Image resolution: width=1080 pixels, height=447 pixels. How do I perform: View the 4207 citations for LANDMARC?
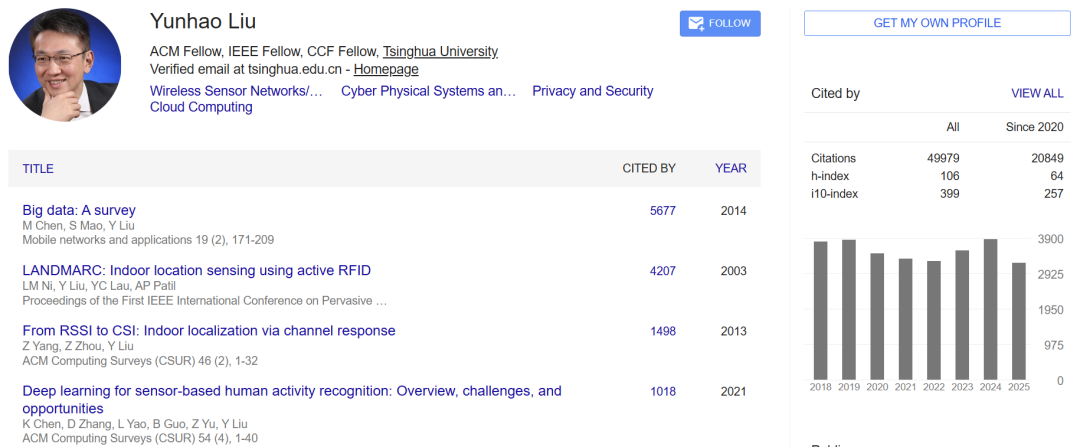[x=662, y=271]
